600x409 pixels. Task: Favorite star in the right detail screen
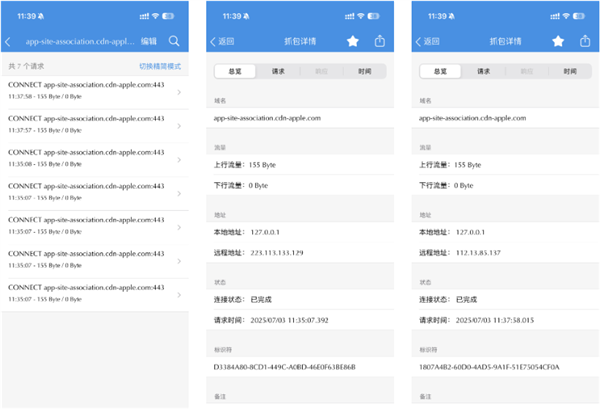tap(558, 41)
